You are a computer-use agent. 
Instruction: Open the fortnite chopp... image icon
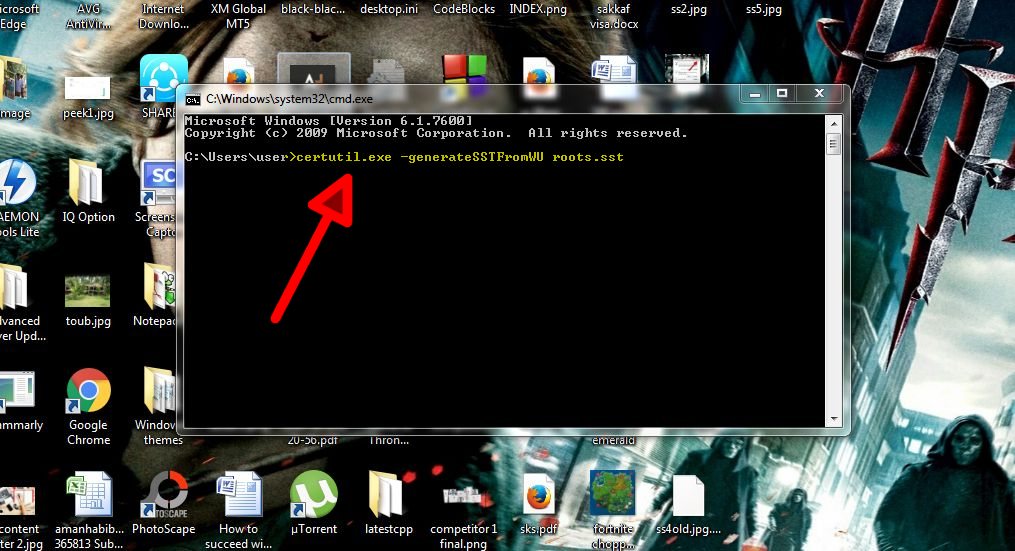tap(612, 493)
